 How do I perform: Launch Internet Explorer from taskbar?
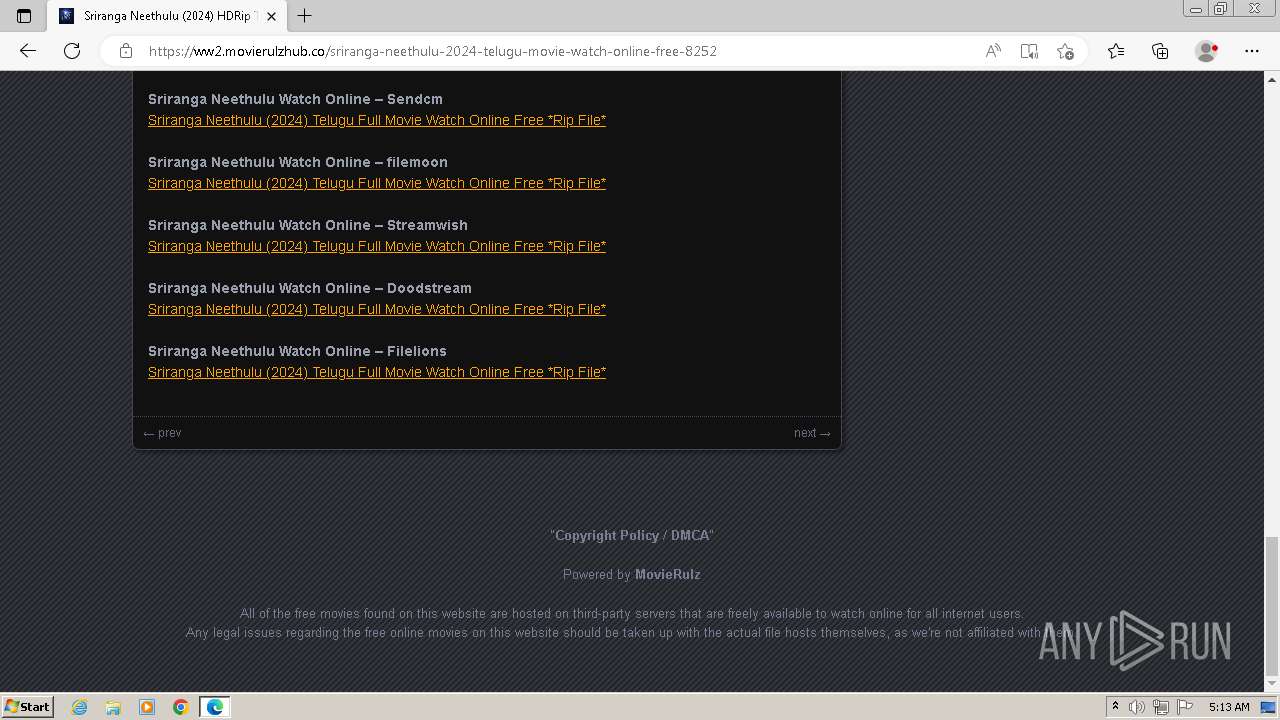[80, 707]
